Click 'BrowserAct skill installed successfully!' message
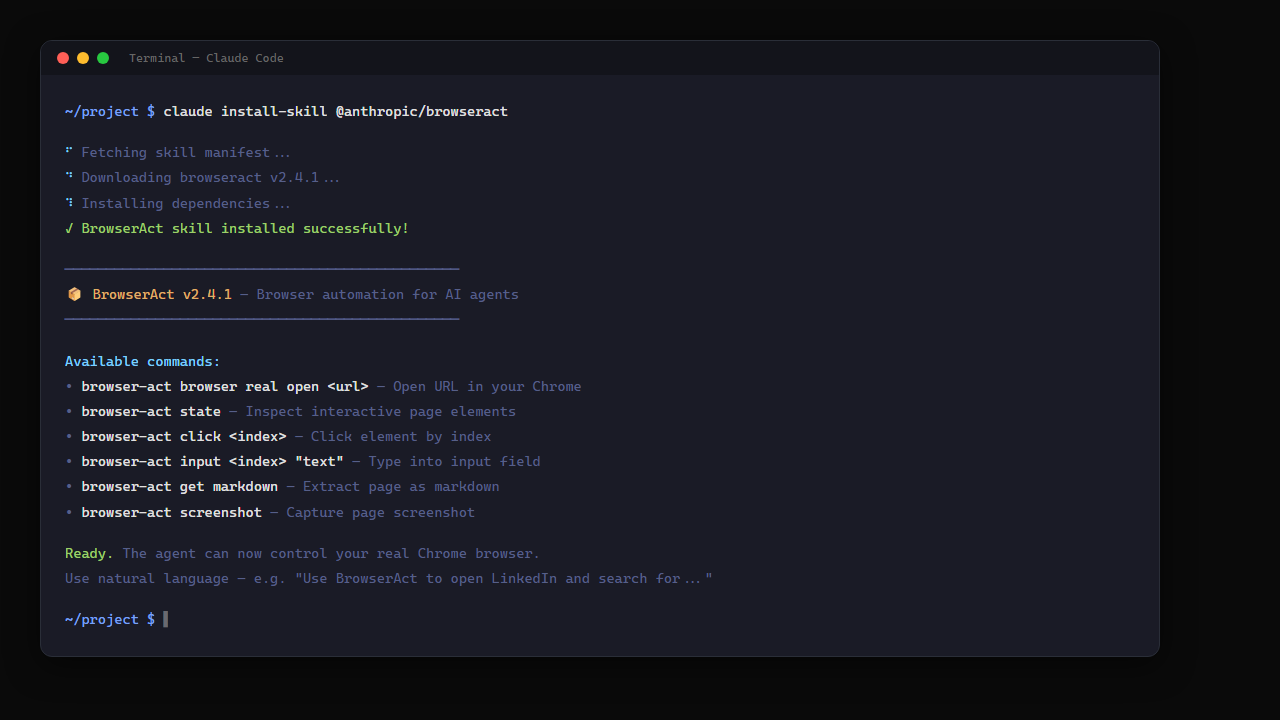 pos(245,228)
